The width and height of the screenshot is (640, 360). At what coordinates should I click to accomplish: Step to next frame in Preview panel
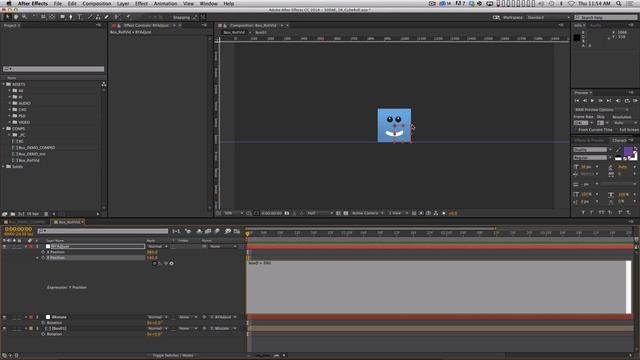coord(600,100)
